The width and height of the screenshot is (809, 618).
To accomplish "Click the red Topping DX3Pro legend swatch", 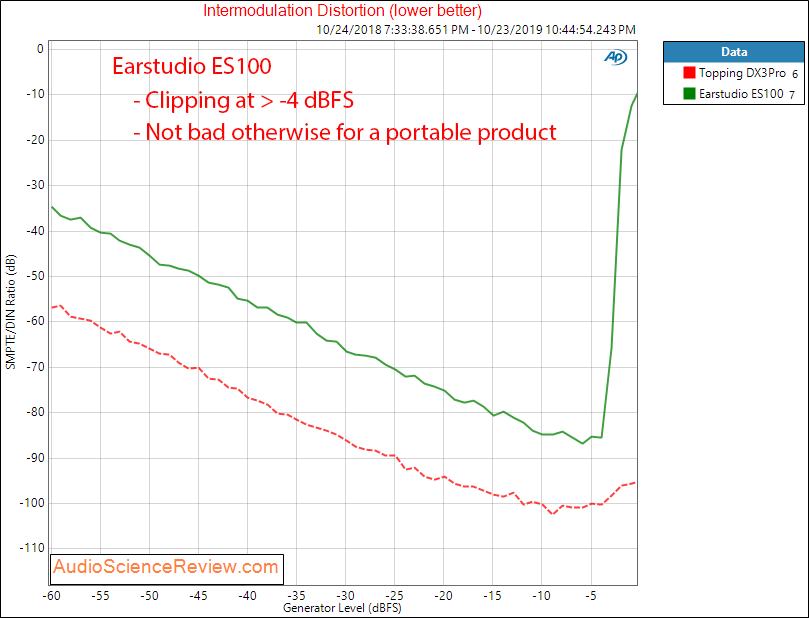I will pos(689,73).
